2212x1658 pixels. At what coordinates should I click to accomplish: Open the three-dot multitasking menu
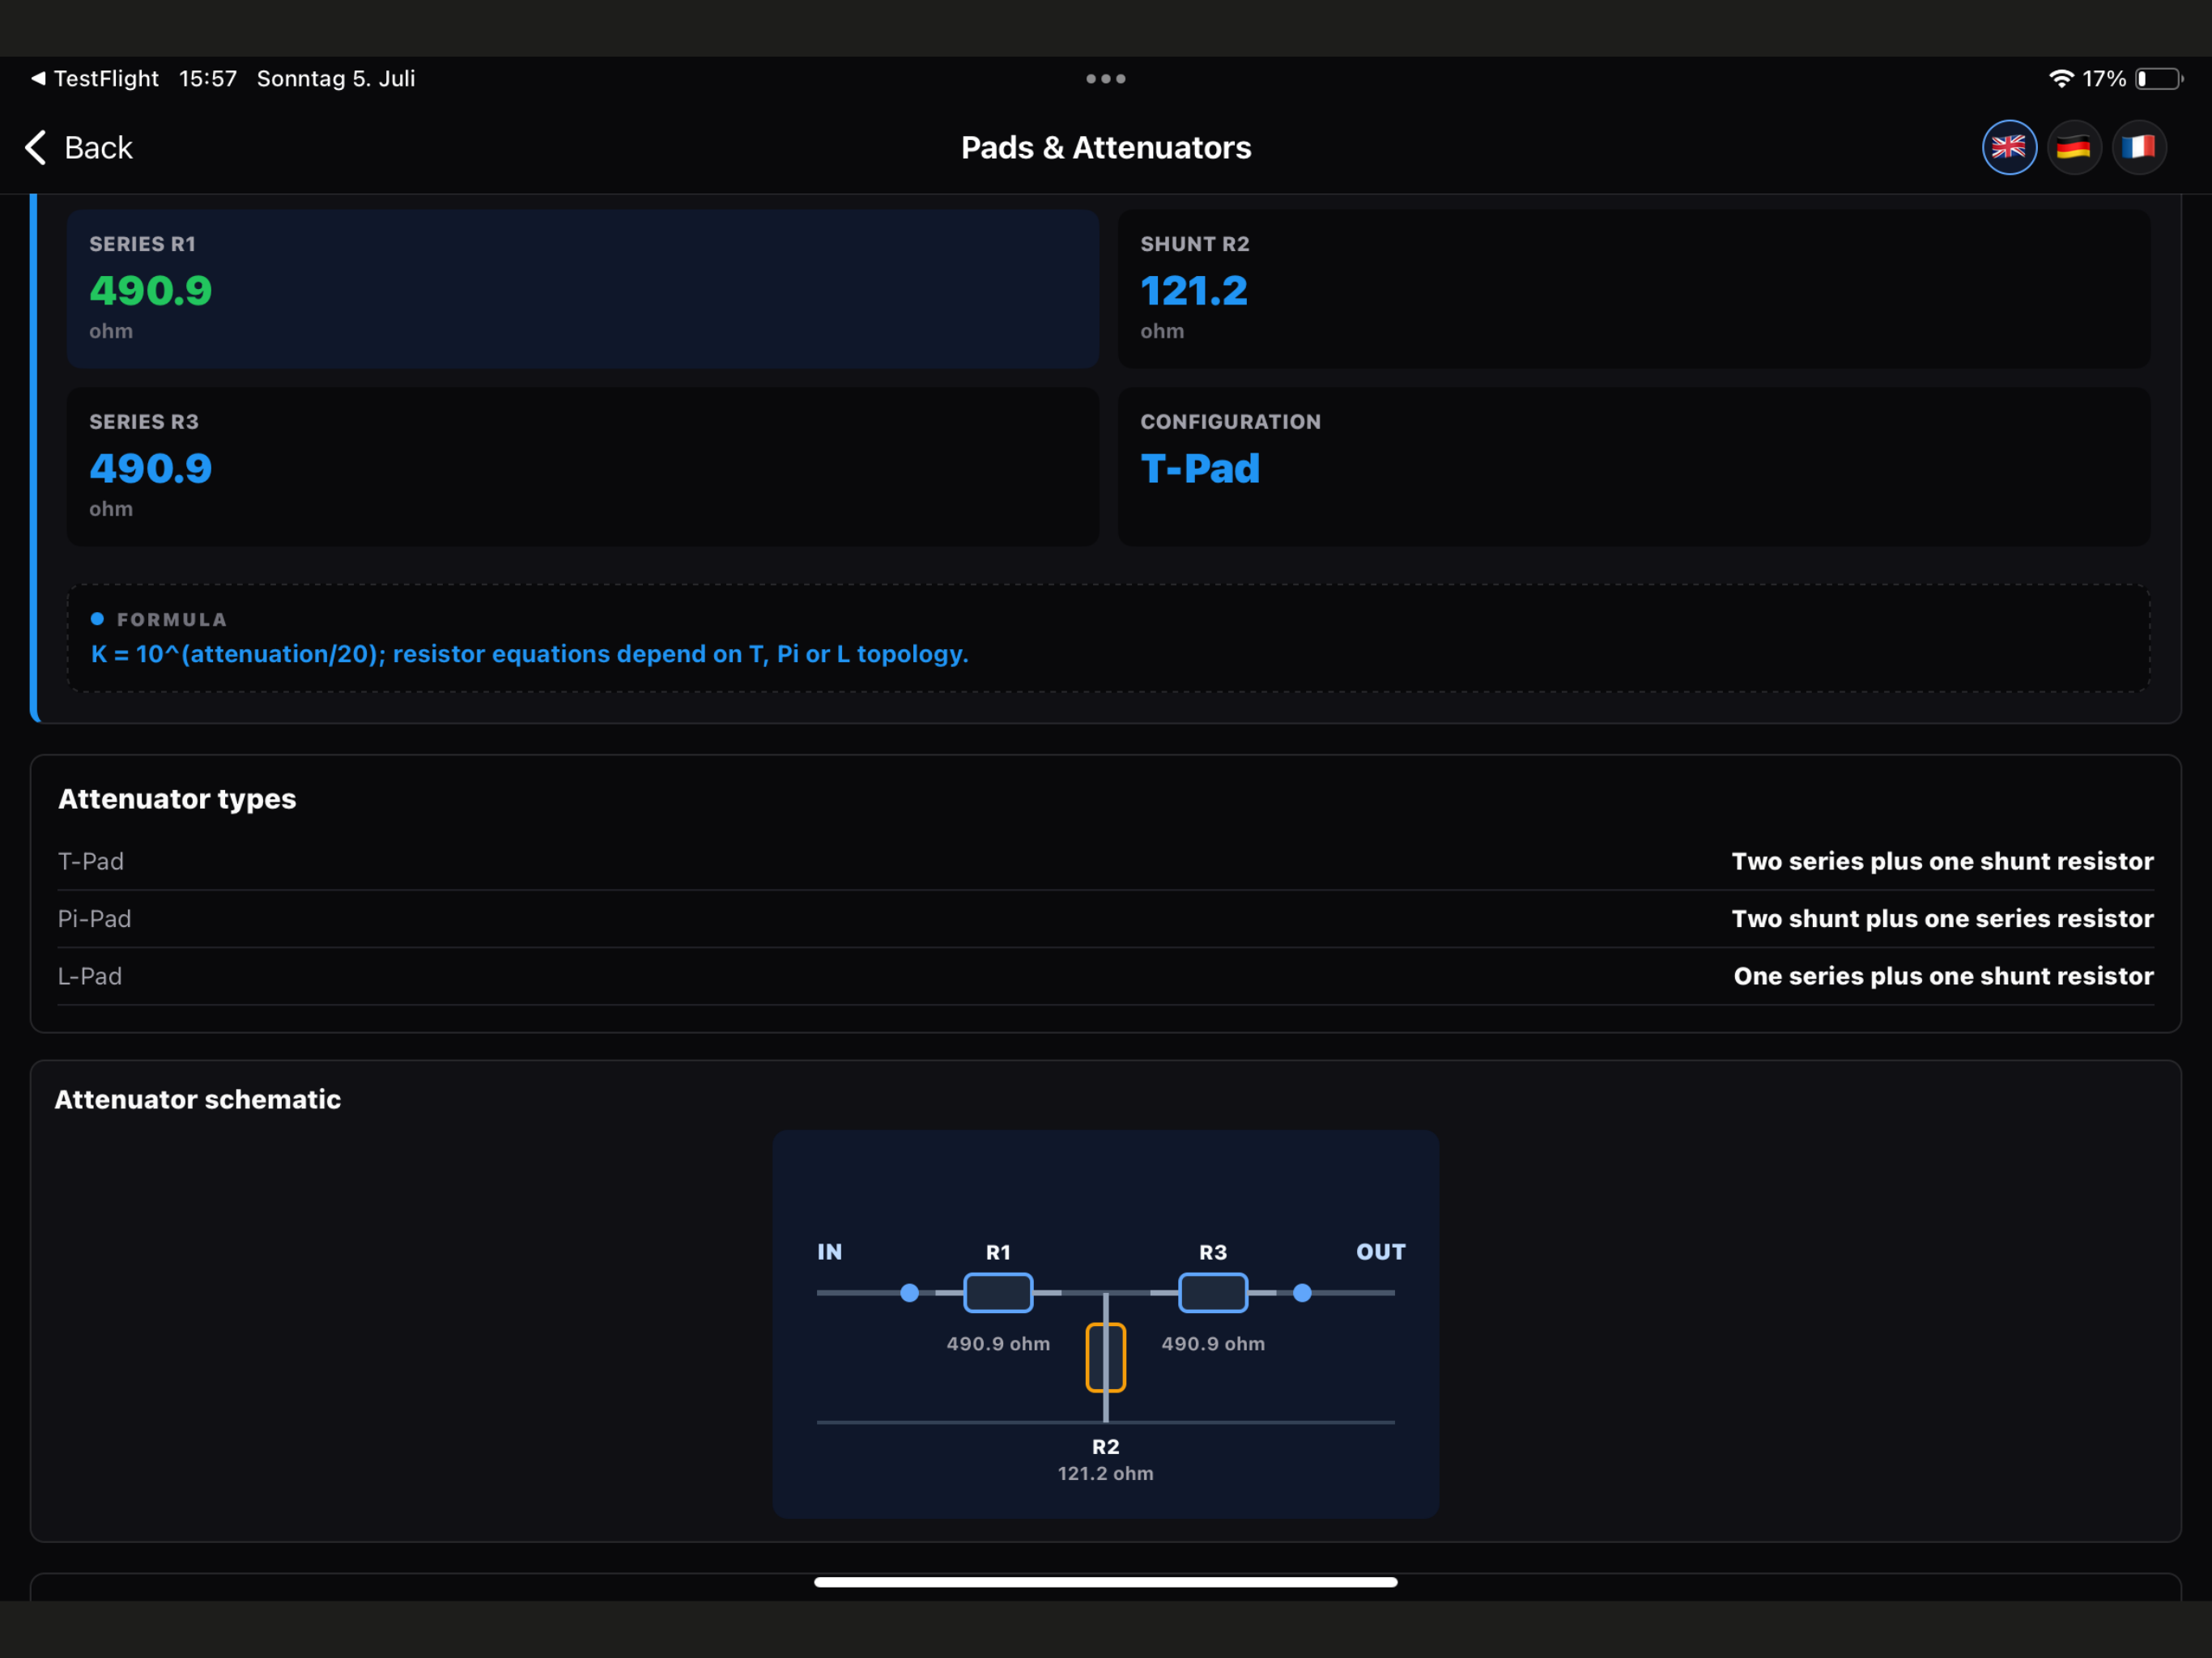point(1106,78)
